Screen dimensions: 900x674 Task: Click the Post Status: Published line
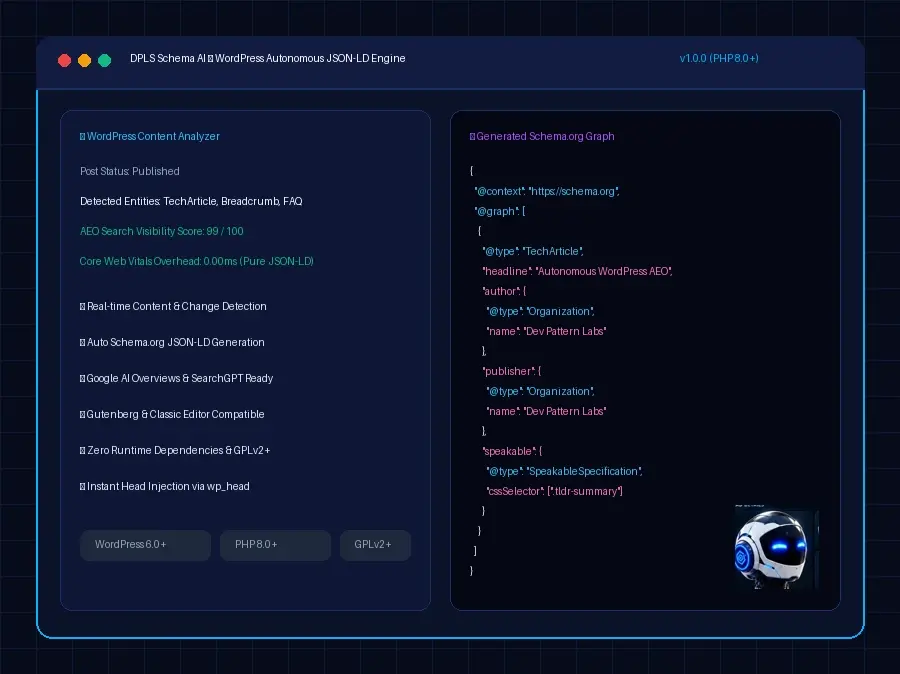[130, 171]
